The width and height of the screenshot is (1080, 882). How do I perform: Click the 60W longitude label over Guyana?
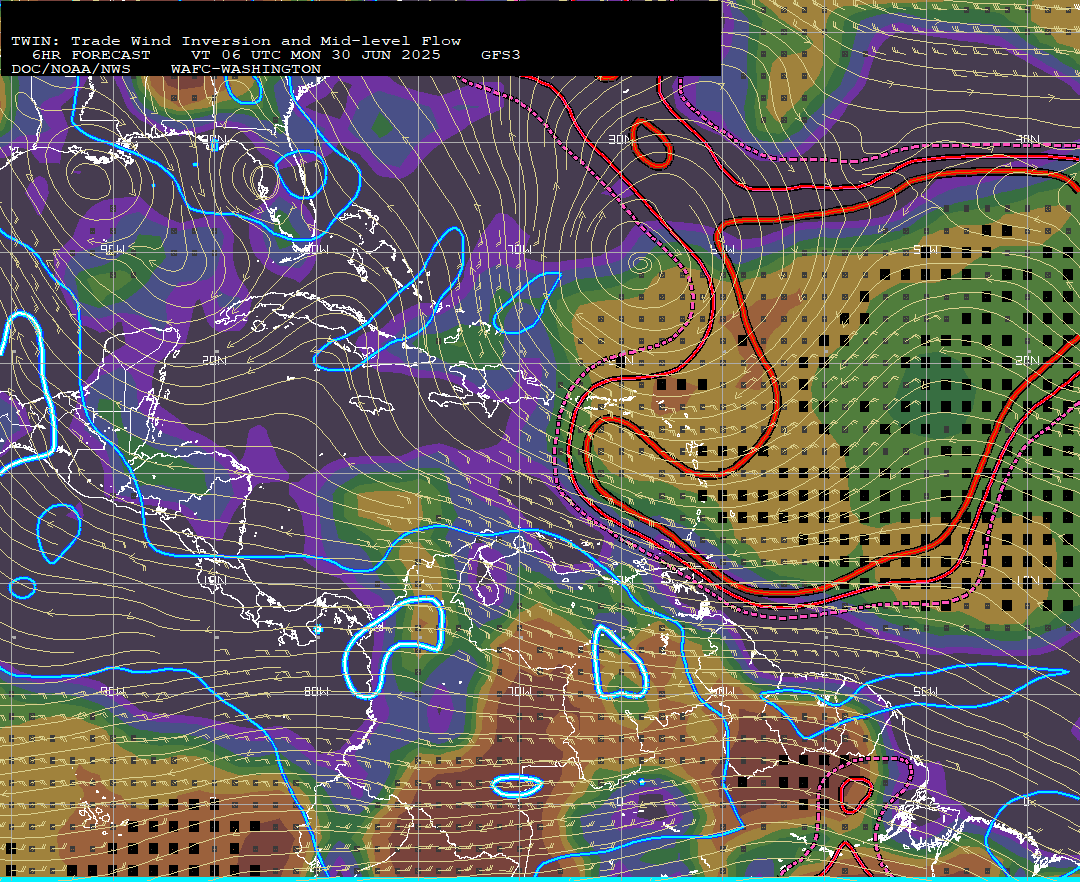[723, 691]
